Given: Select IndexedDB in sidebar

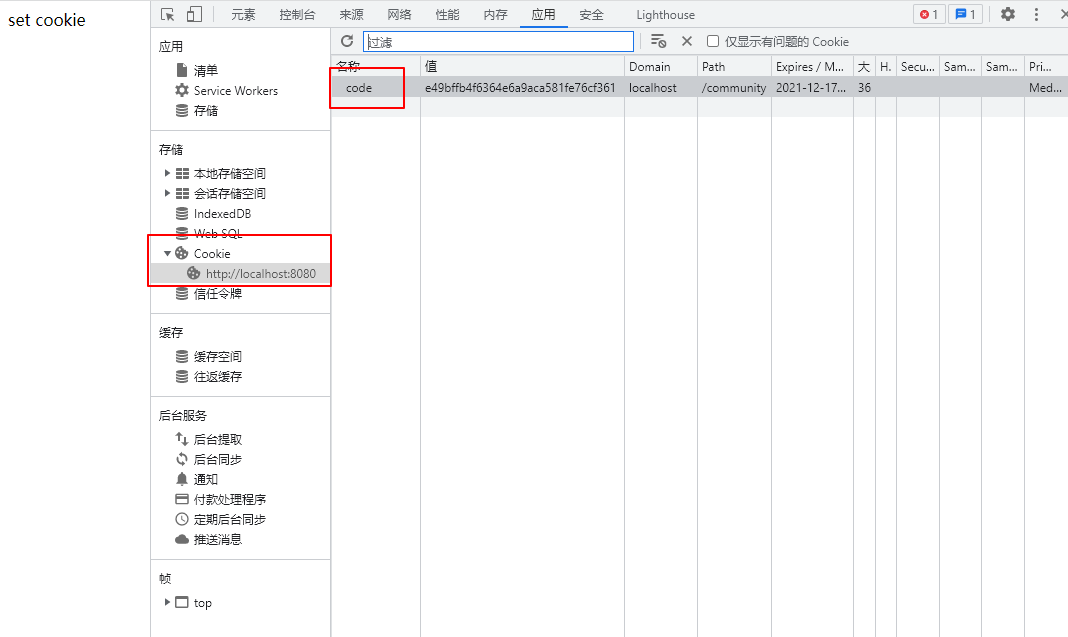Looking at the screenshot, I should point(222,213).
